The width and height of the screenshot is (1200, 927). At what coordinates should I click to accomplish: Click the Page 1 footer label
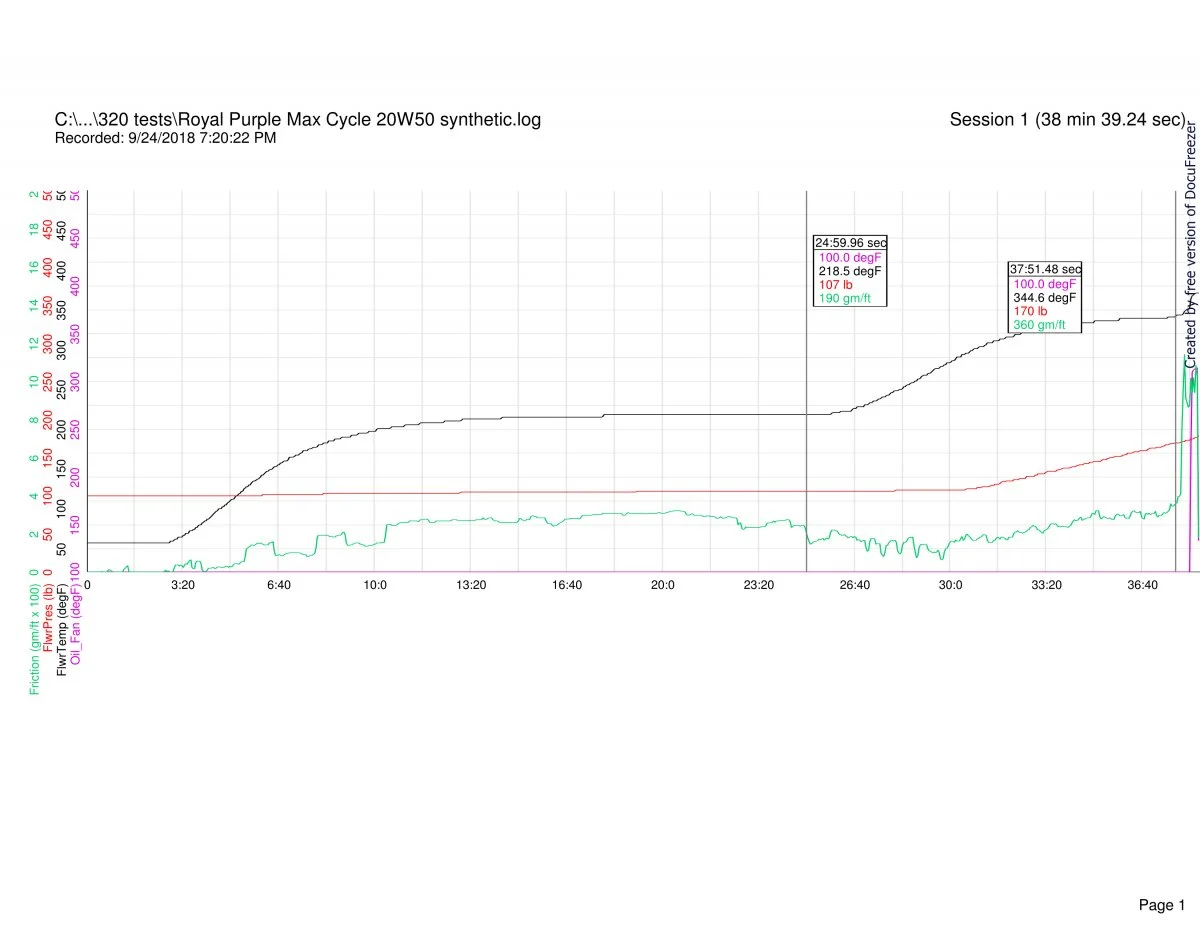(x=1162, y=878)
